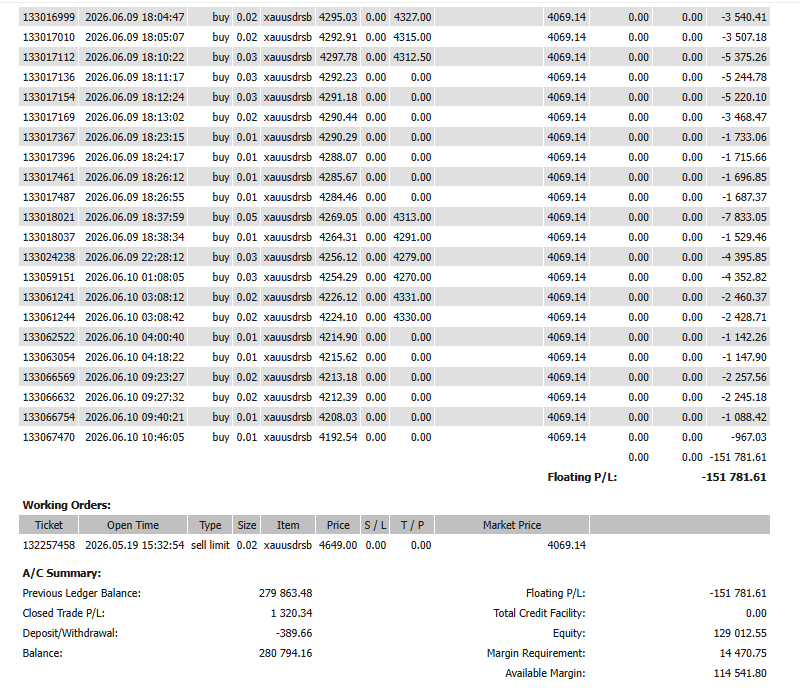Click the Type column header
Image resolution: width=800 pixels, height=688 pixels.
(210, 525)
